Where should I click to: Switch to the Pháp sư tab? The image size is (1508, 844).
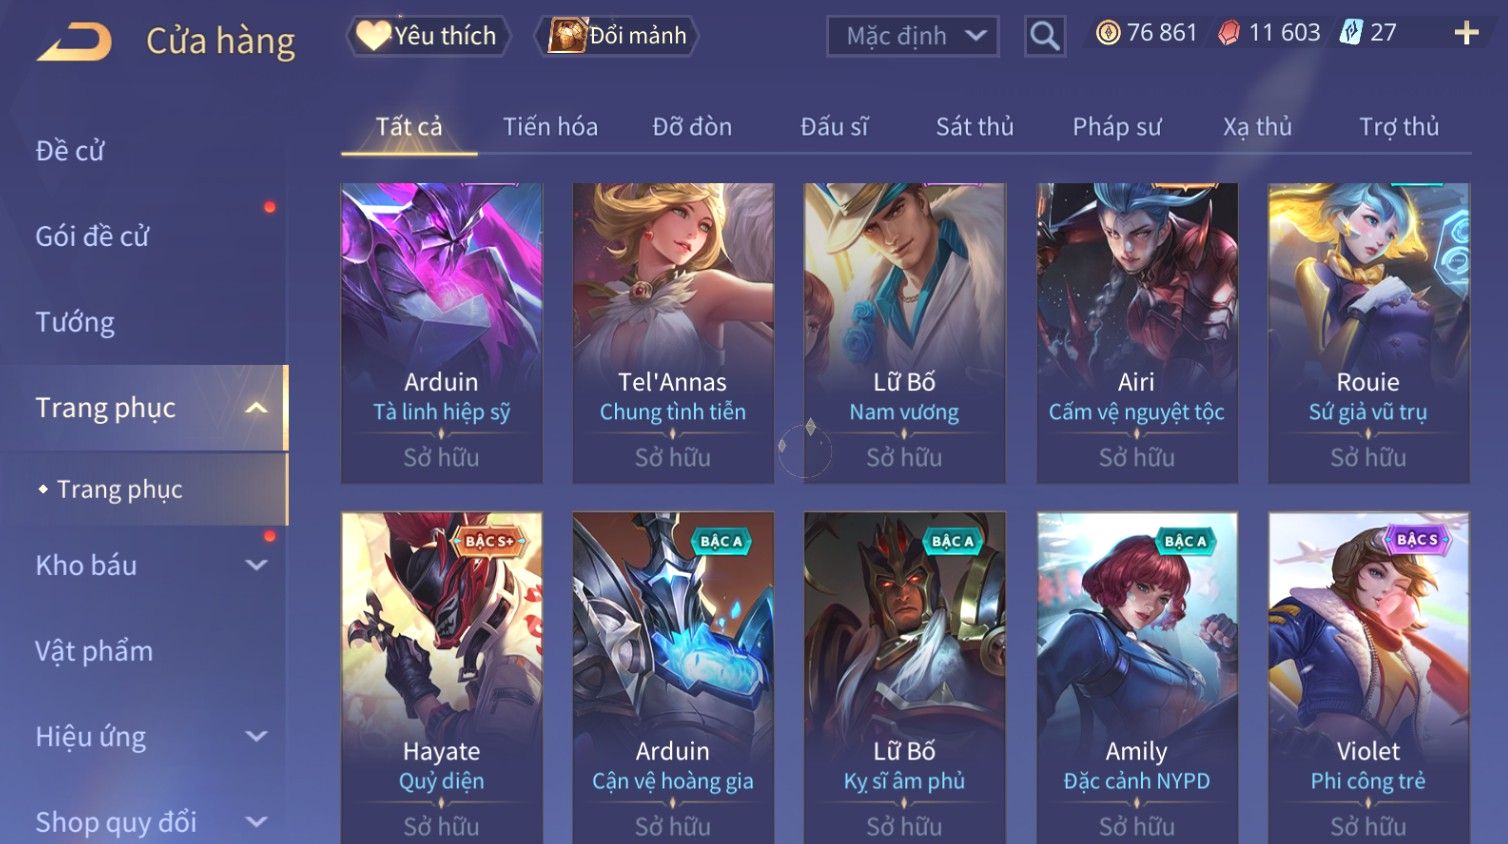click(x=1117, y=127)
